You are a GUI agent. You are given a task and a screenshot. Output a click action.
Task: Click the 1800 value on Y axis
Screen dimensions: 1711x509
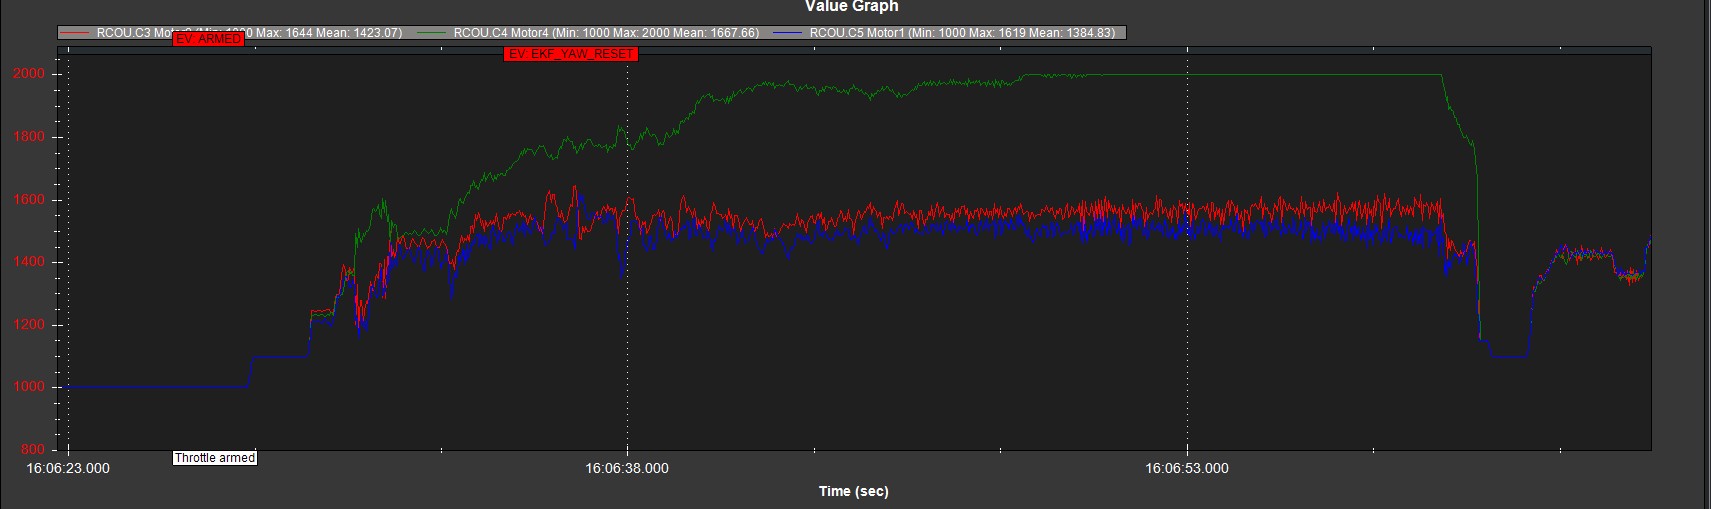click(x=29, y=137)
